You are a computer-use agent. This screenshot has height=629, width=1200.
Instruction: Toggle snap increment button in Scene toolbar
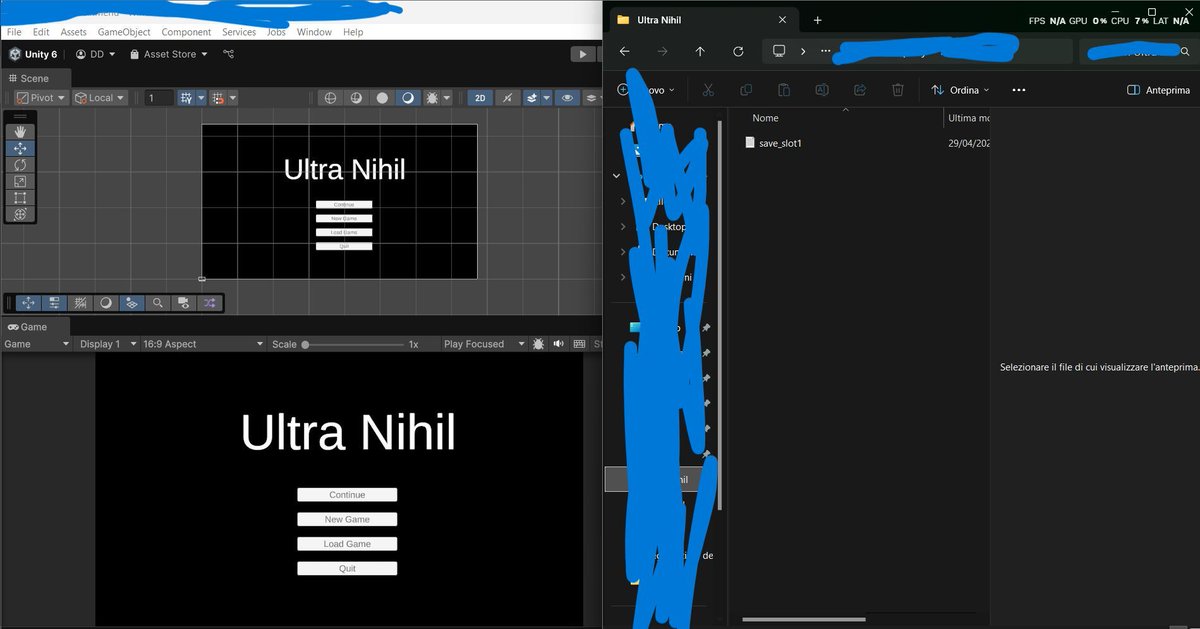coord(220,98)
